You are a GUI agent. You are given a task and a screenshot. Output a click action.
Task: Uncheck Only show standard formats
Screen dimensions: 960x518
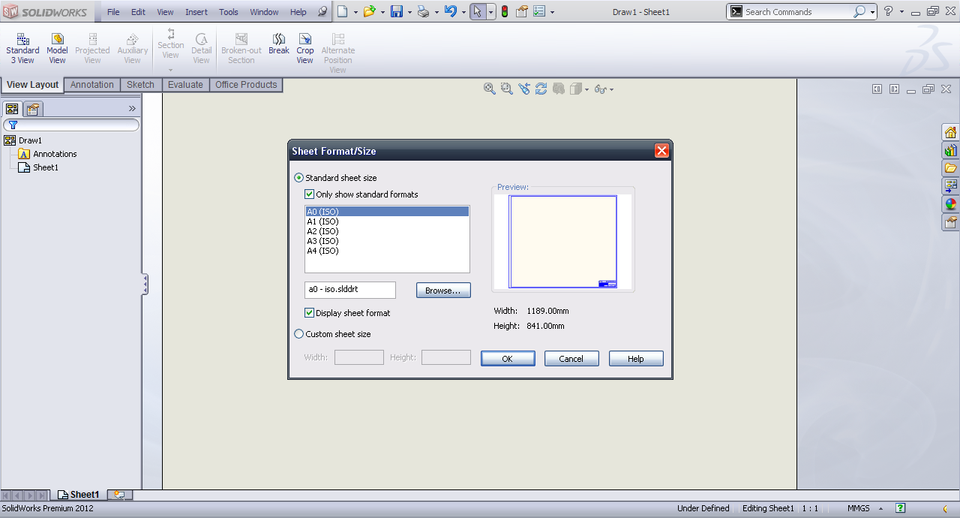point(310,194)
